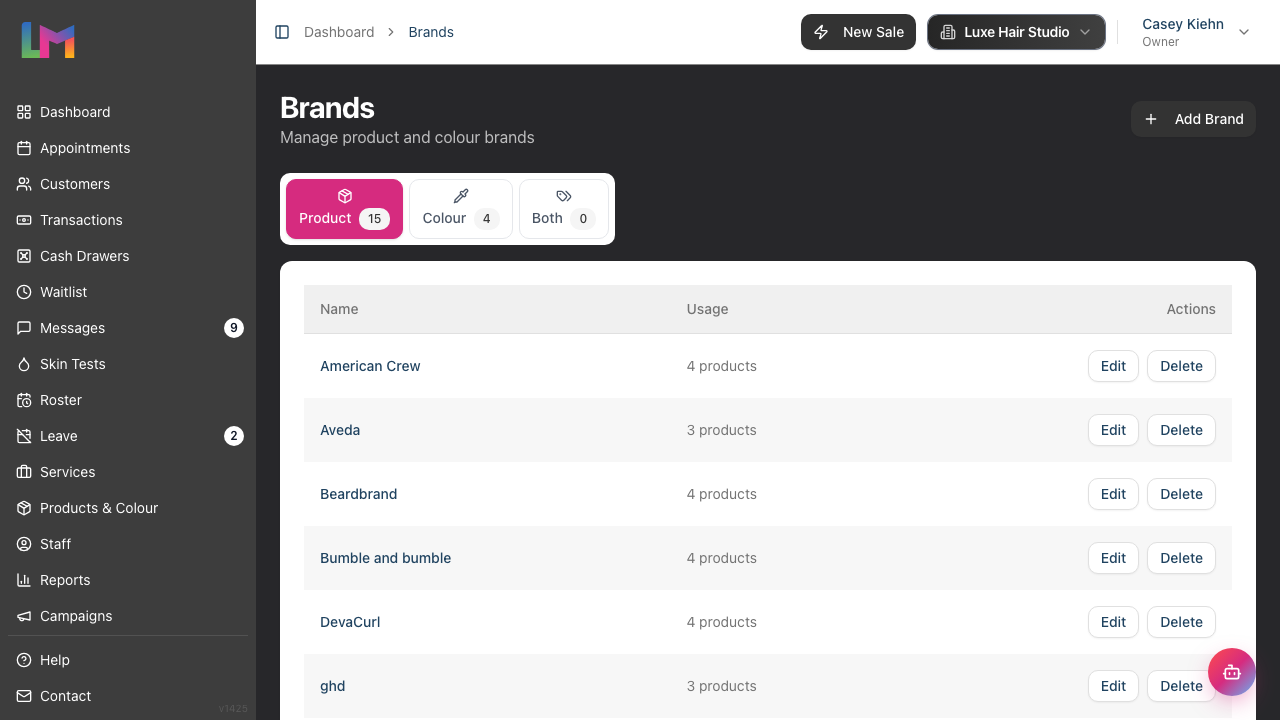Click the Transactions banknote icon

(x=24, y=220)
